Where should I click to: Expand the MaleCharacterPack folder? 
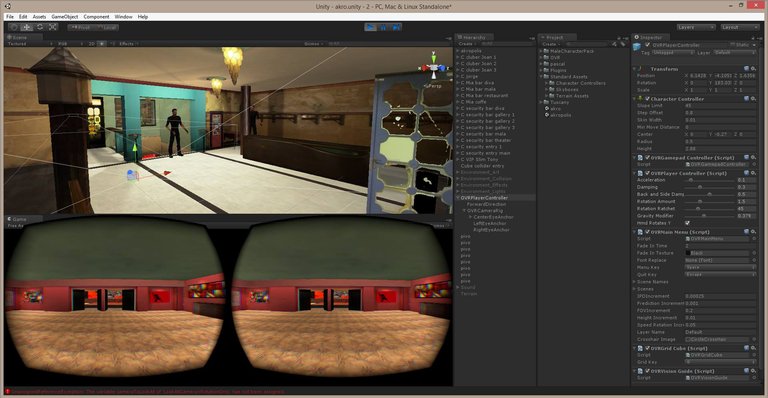point(541,51)
